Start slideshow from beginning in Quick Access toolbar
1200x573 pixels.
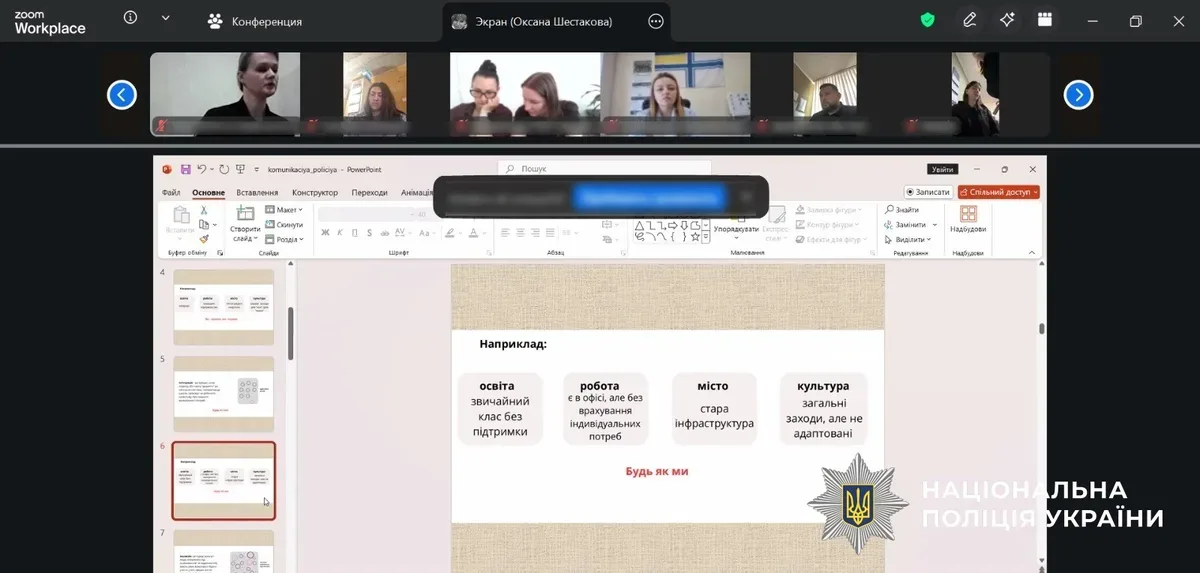point(240,170)
